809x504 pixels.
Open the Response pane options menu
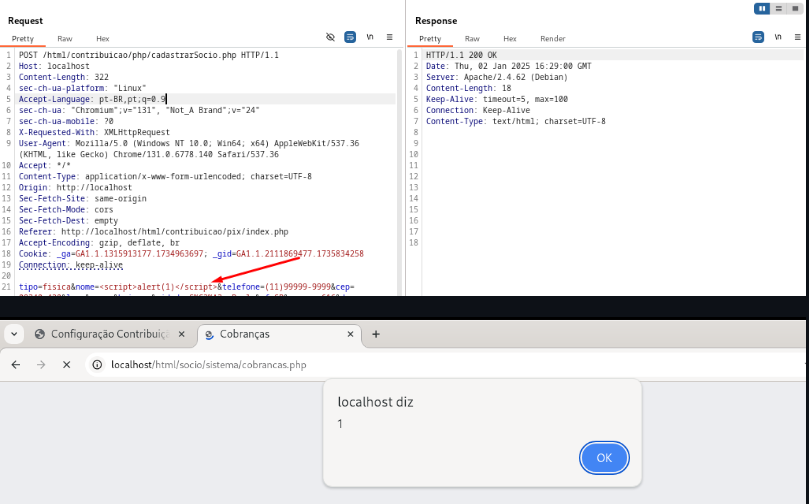[x=798, y=37]
